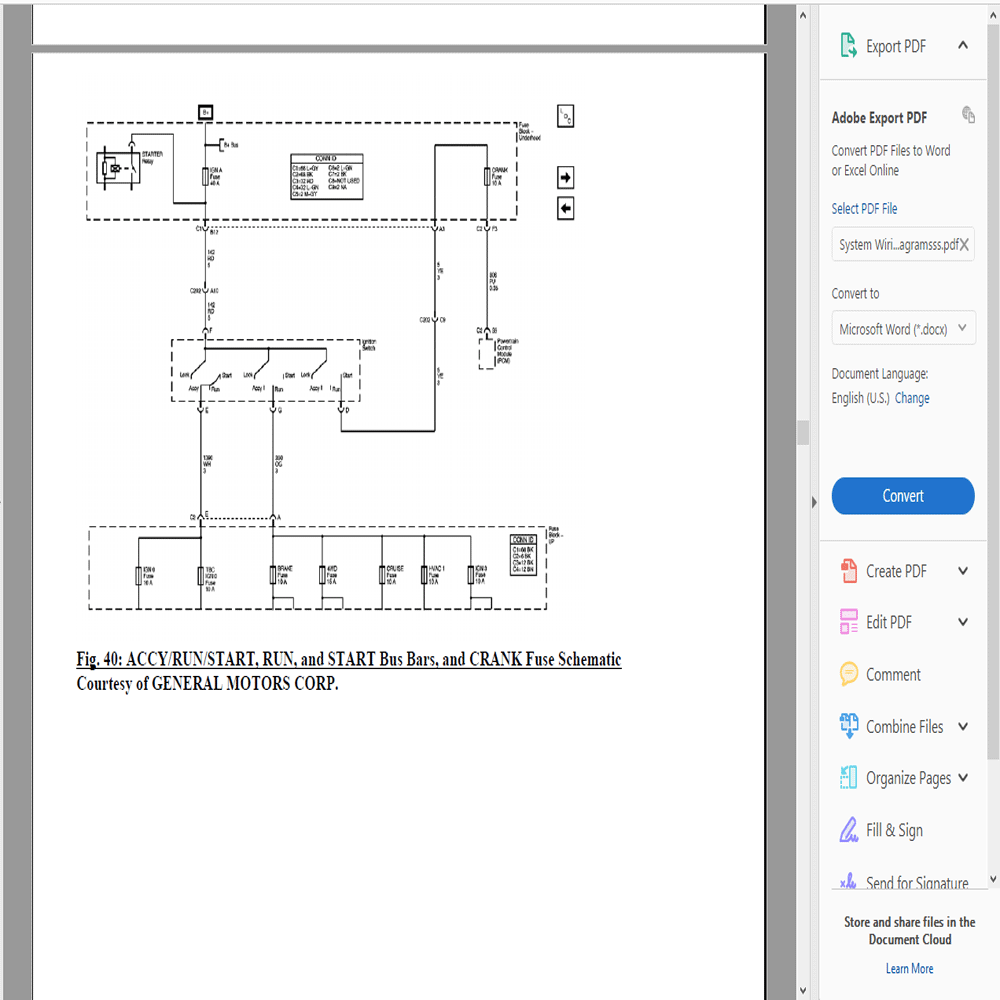Click the Fill & Sign label

click(894, 830)
